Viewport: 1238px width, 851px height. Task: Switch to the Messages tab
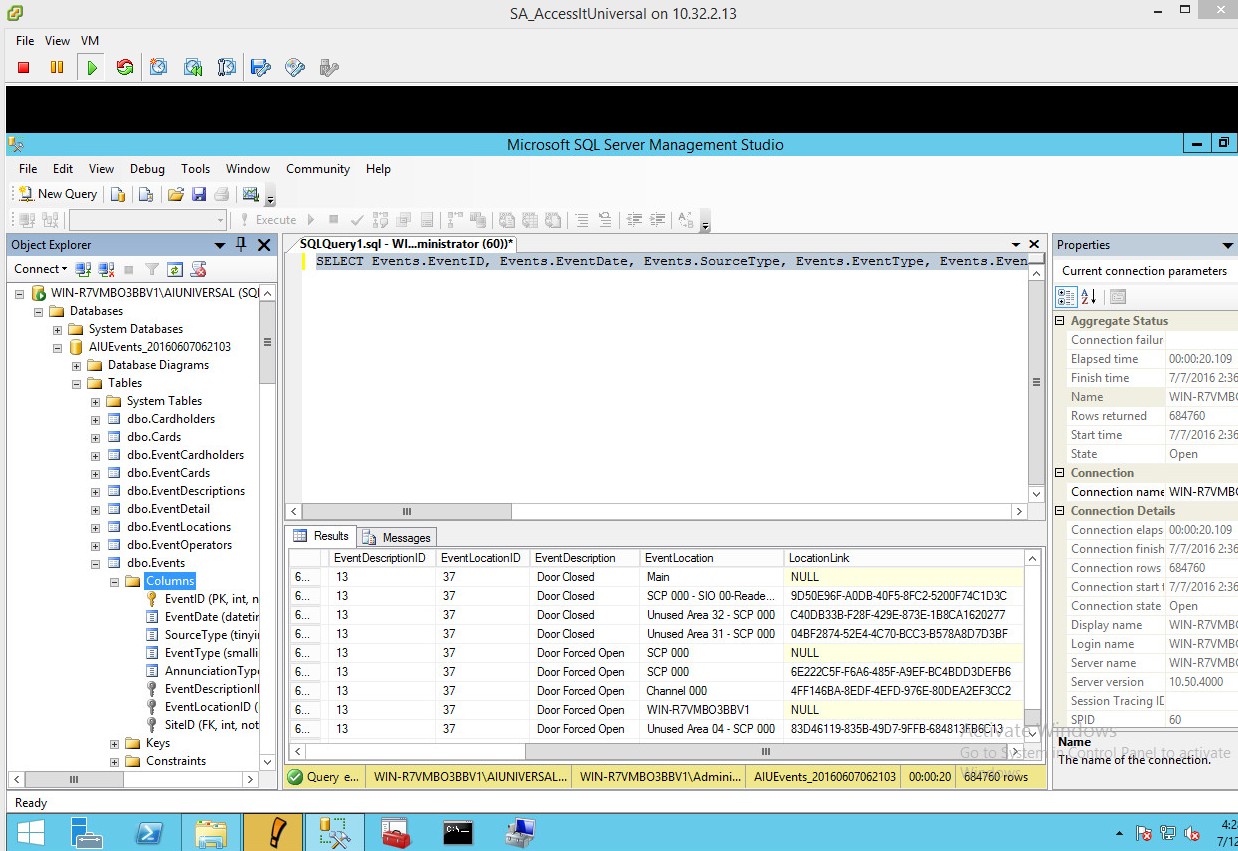point(397,537)
